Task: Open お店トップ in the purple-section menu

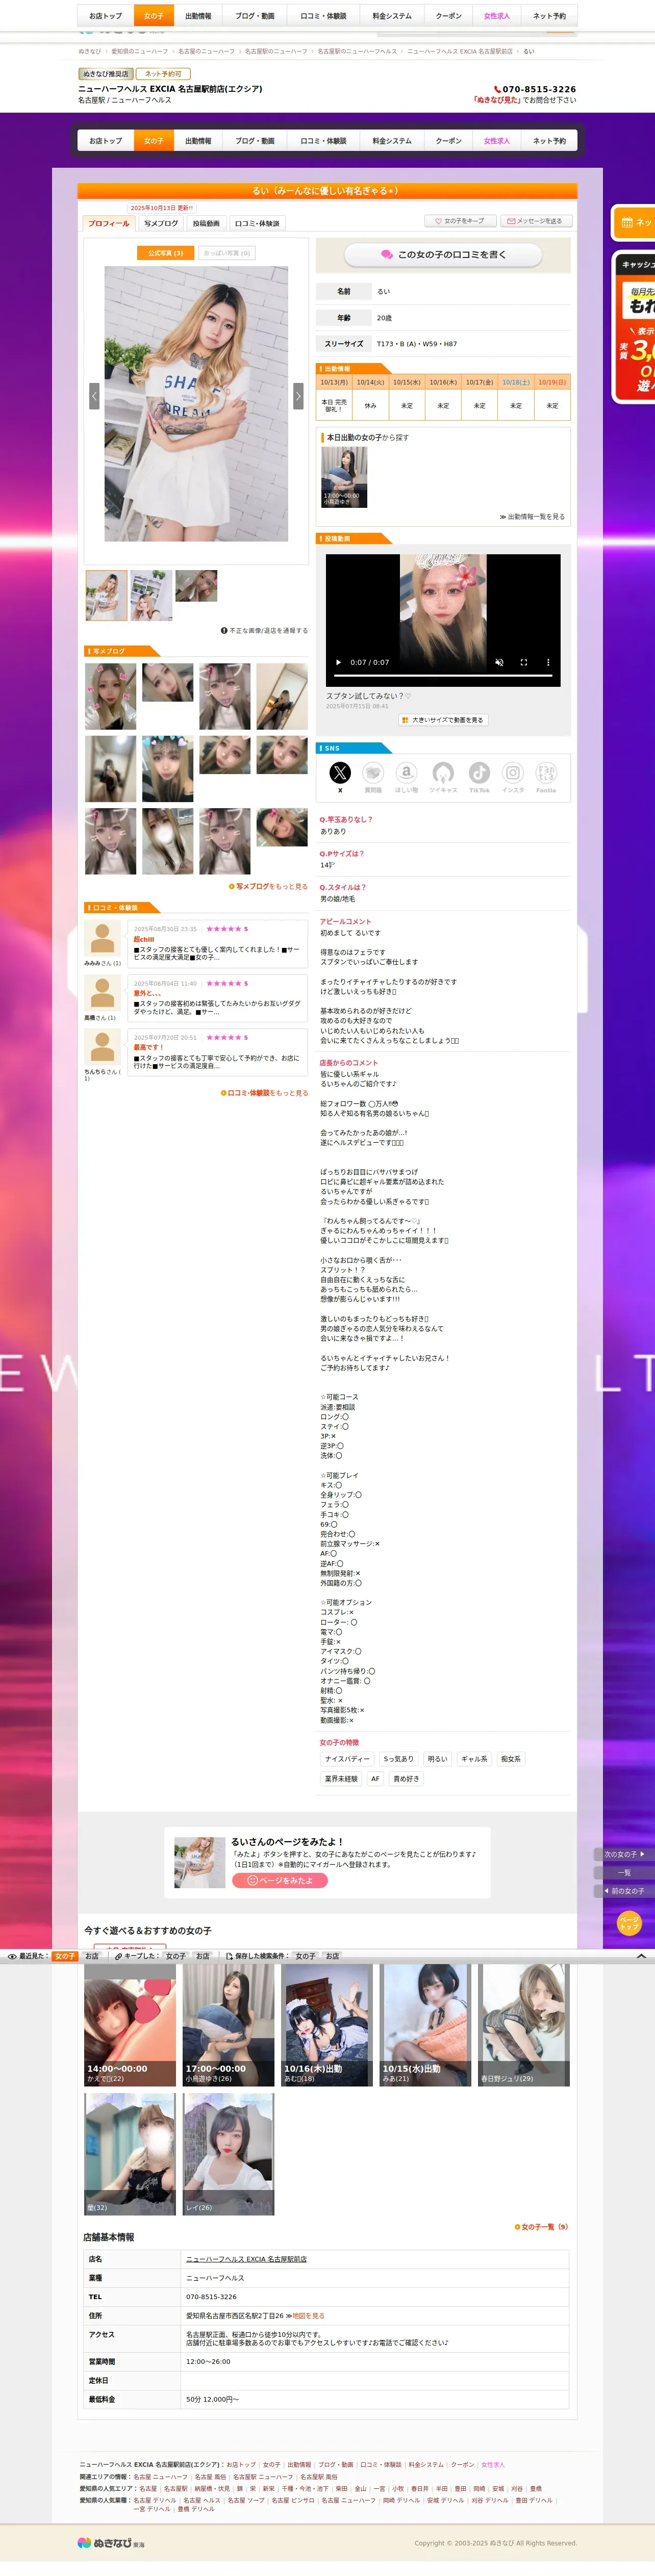Action: (105, 141)
